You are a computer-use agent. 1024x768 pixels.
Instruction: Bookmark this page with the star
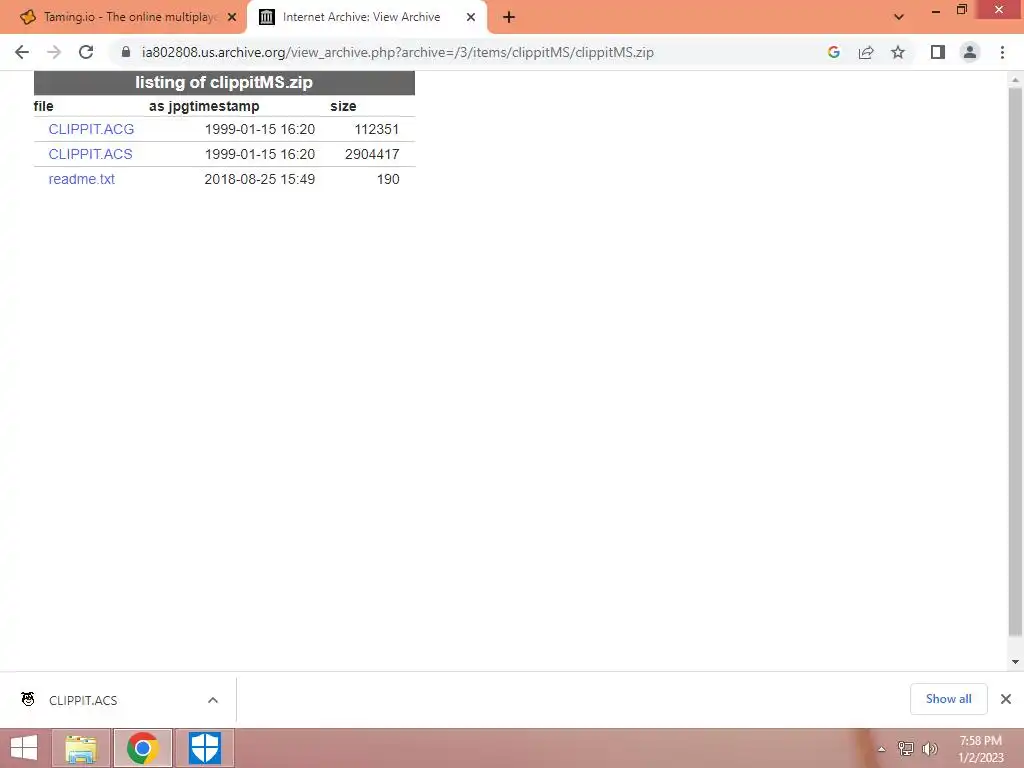(x=898, y=52)
